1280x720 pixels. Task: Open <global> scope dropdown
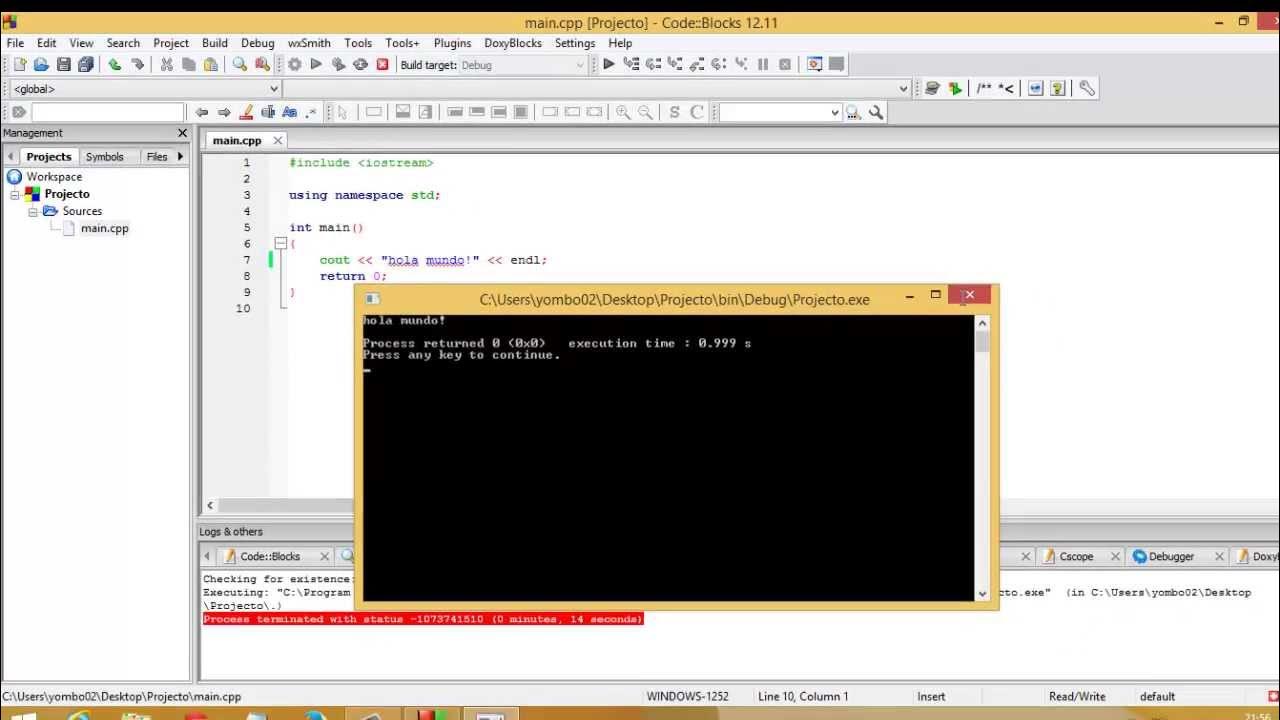(273, 89)
